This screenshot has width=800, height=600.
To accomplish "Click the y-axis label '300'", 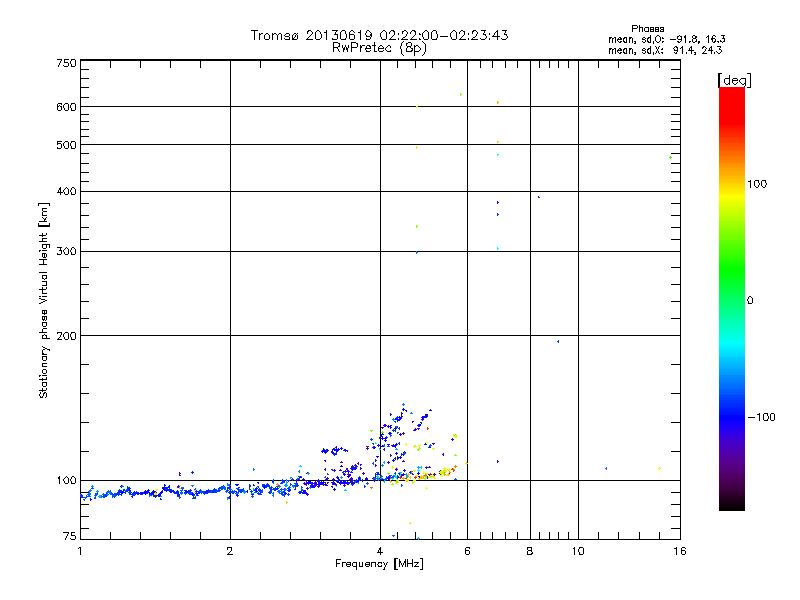I will pos(66,252).
